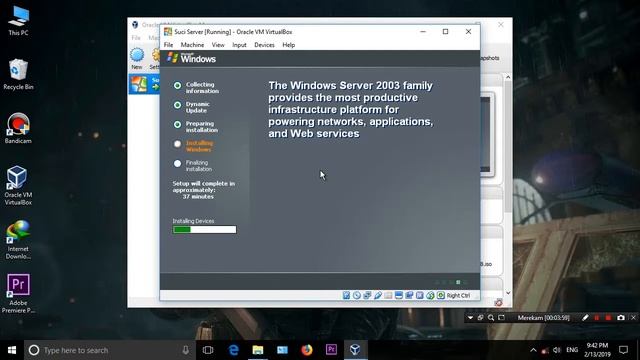The height and width of the screenshot is (360, 640).
Task: Select the Adobe Premiere Pro desktop shortcut
Action: click(18, 294)
